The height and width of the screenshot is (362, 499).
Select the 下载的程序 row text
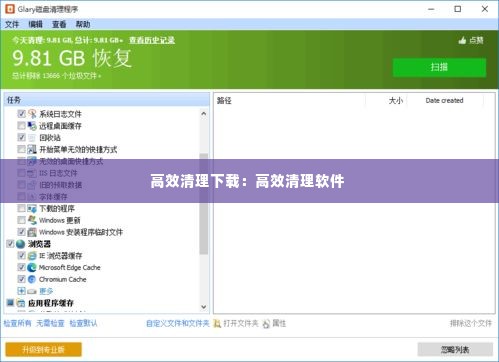click(x=57, y=209)
